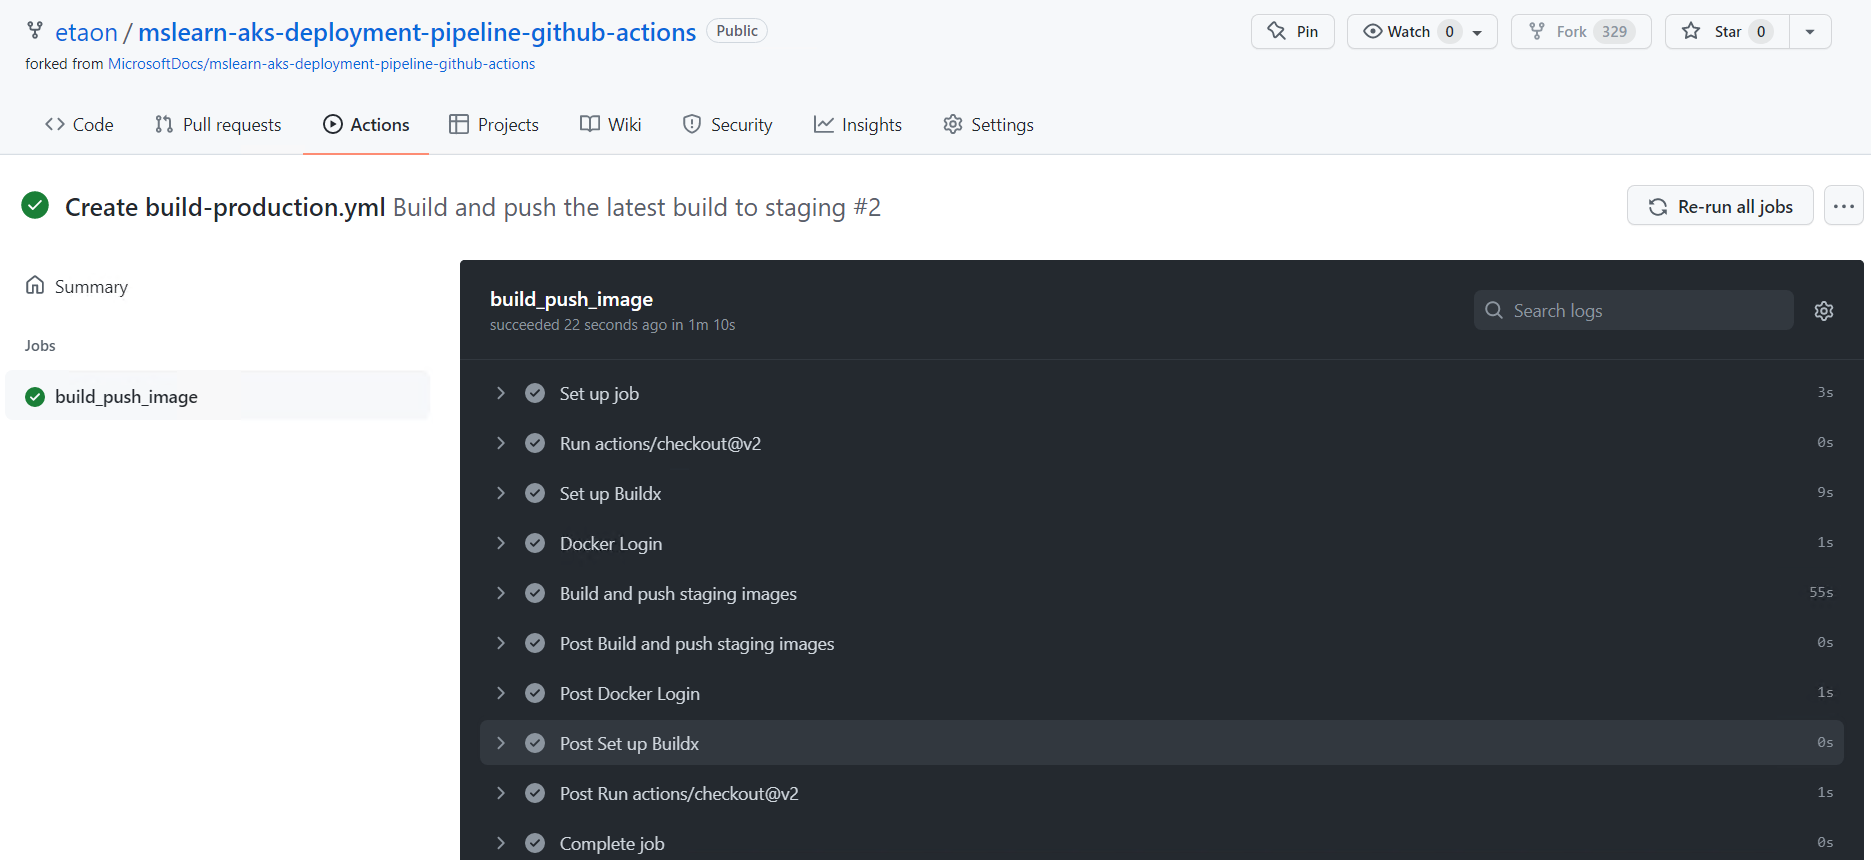1871x860 pixels.
Task: Click the magnifier icon in Search logs
Action: pyautogui.click(x=1494, y=310)
